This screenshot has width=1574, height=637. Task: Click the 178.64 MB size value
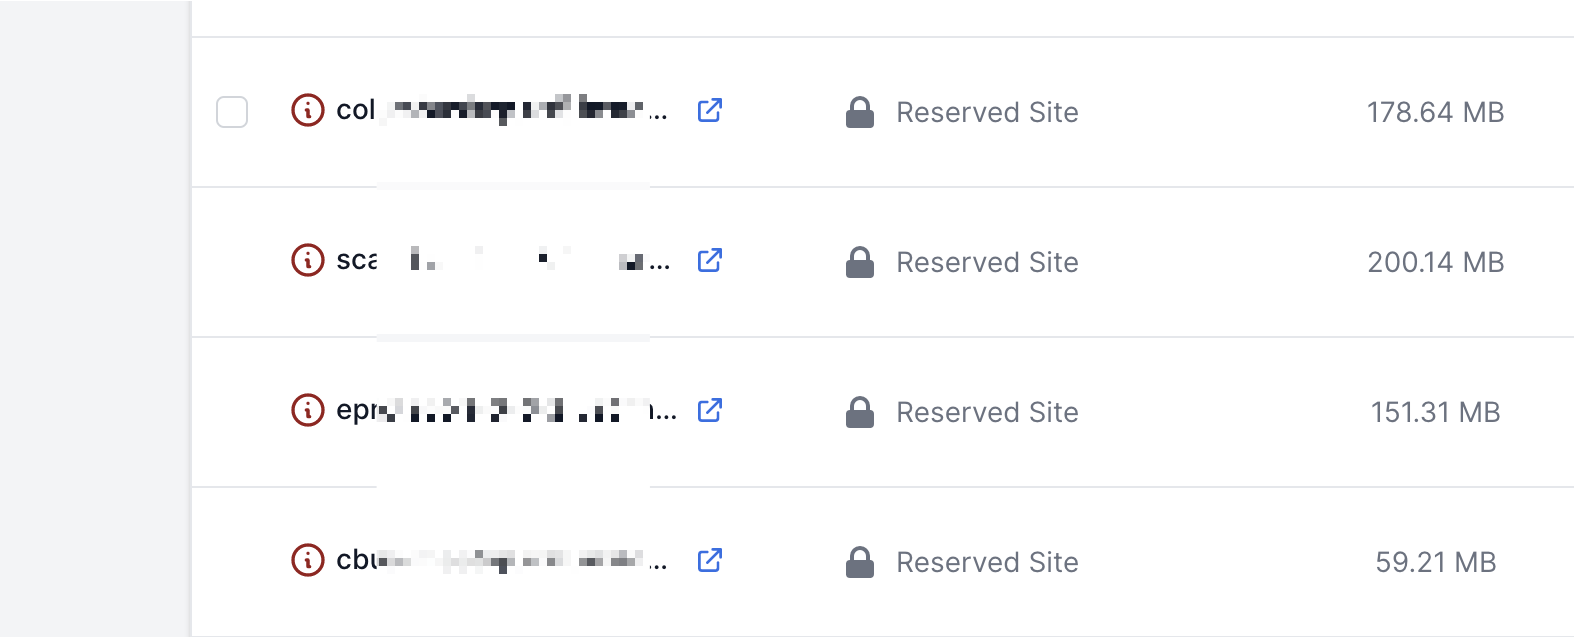1435,112
